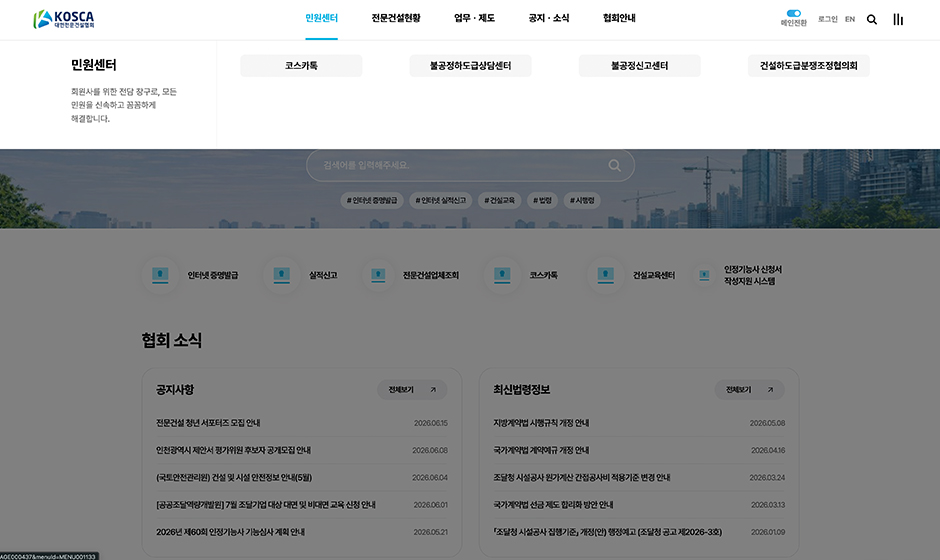Select 건설하도급분쟁조정협의회 submenu button

[808, 65]
